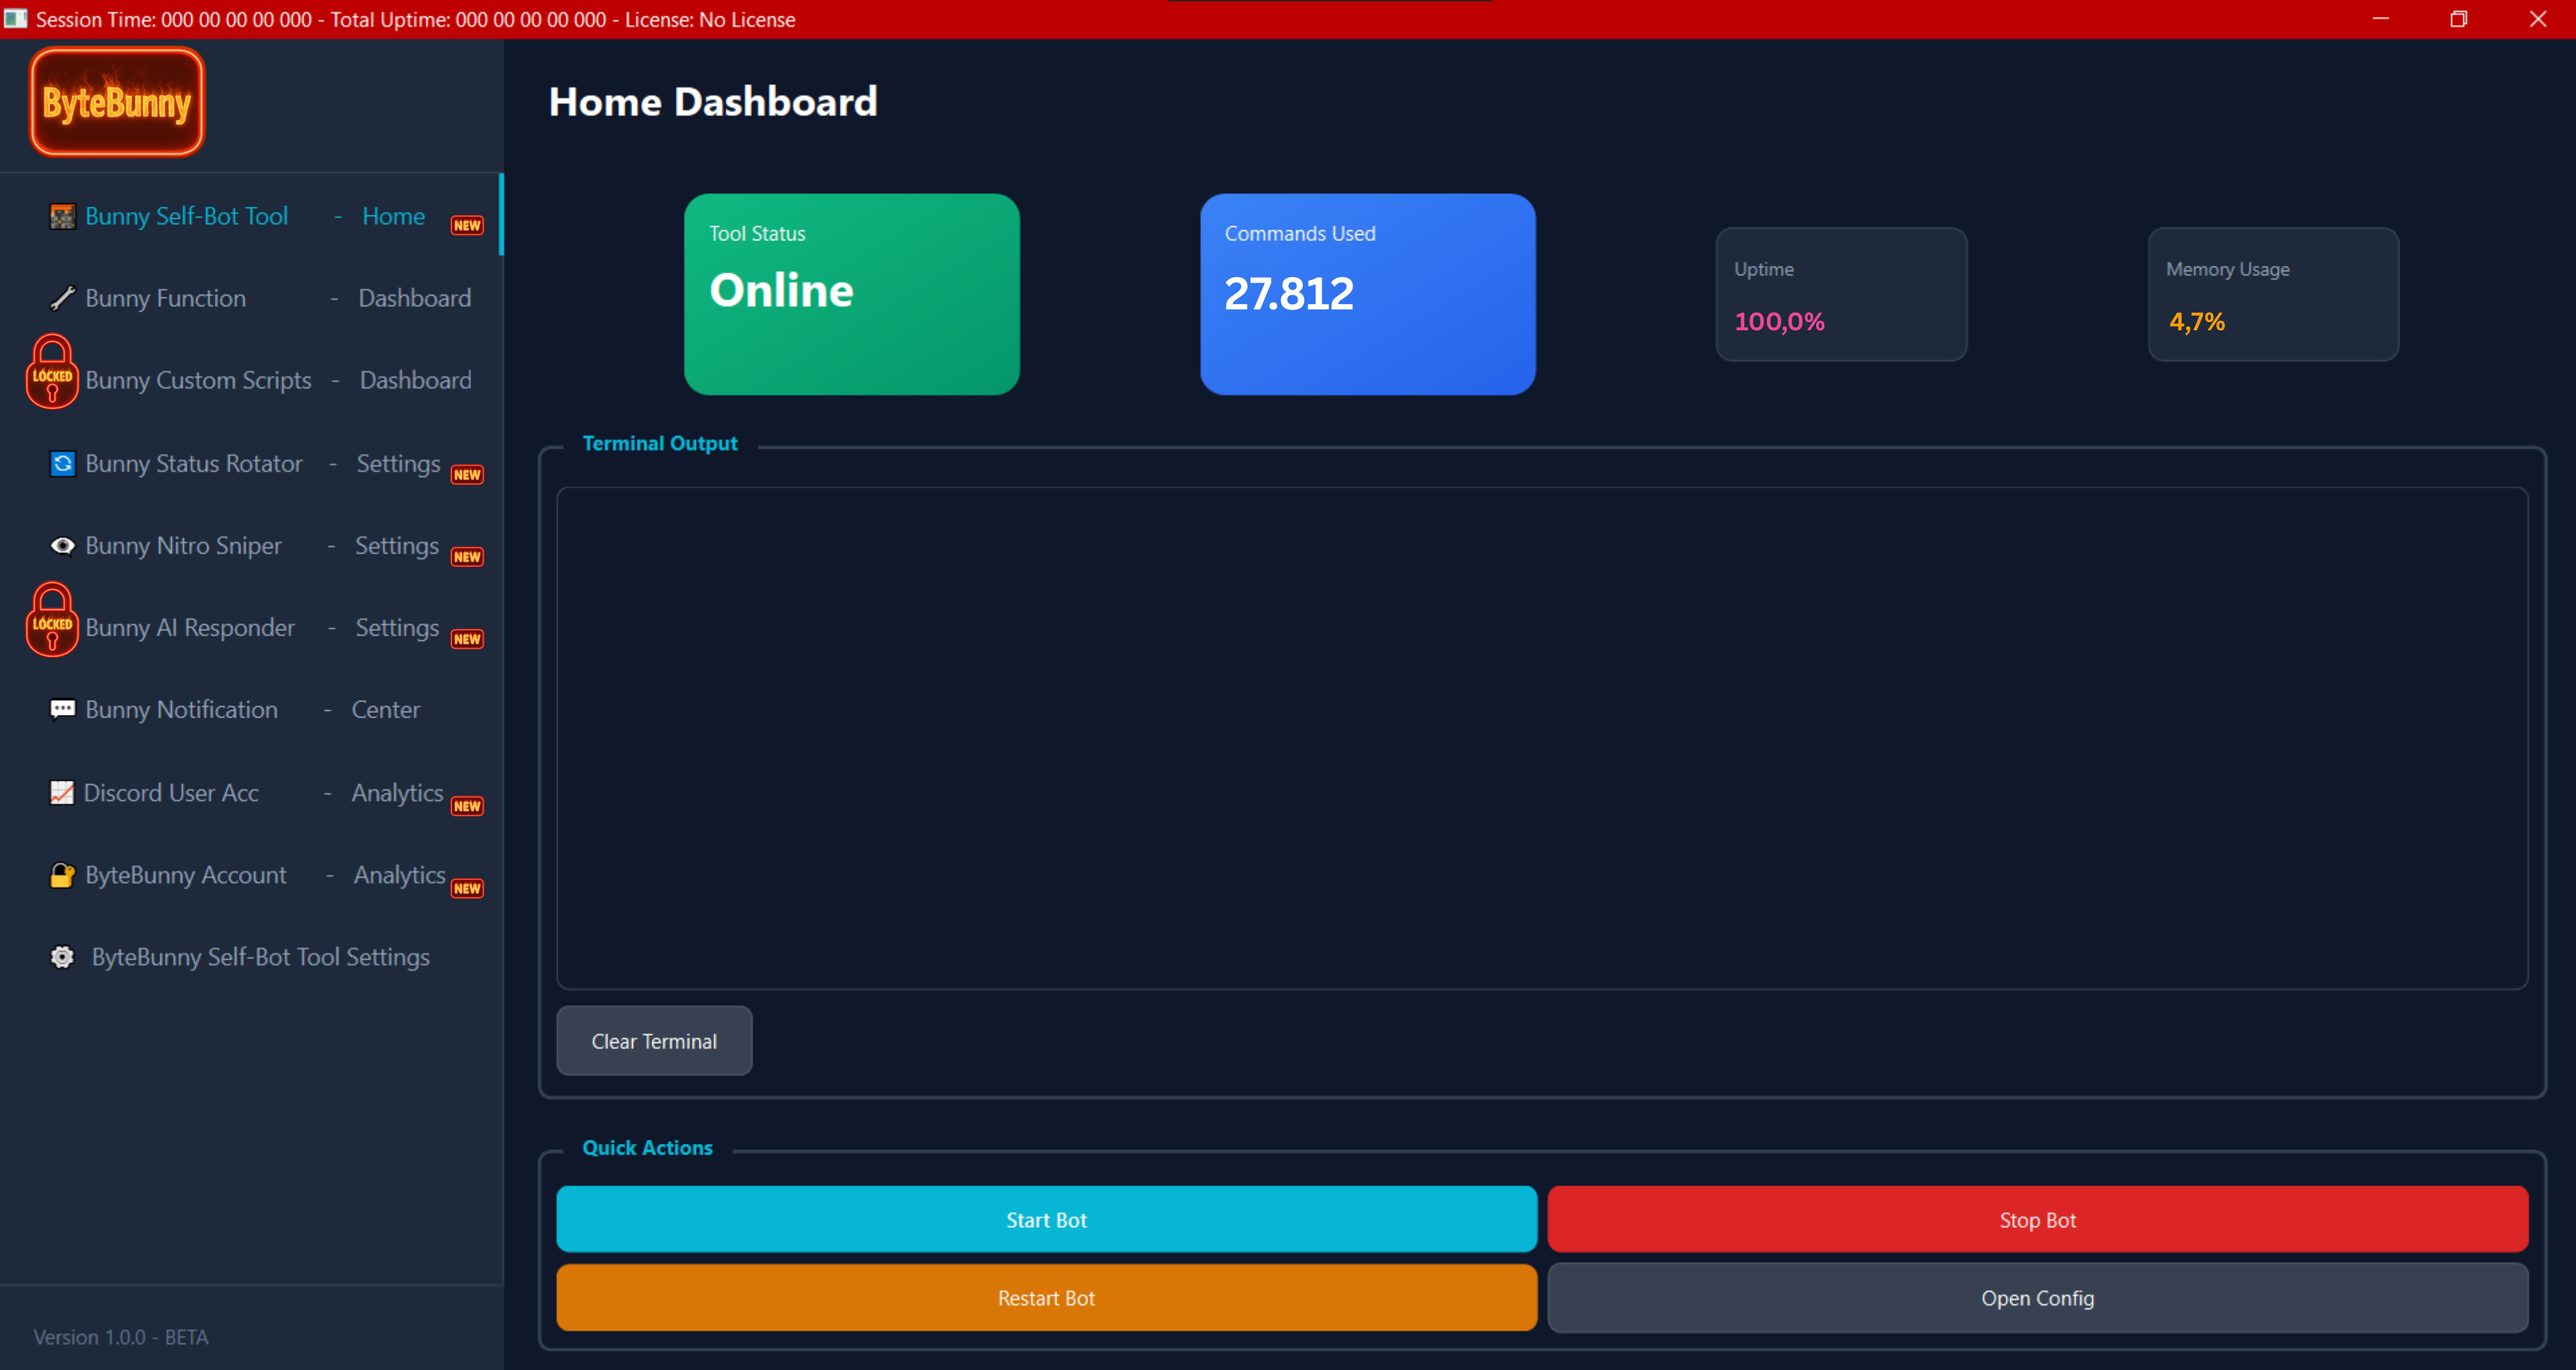This screenshot has height=1370, width=2576.
Task: Select the Bunny Function wrench icon
Action: (x=62, y=298)
